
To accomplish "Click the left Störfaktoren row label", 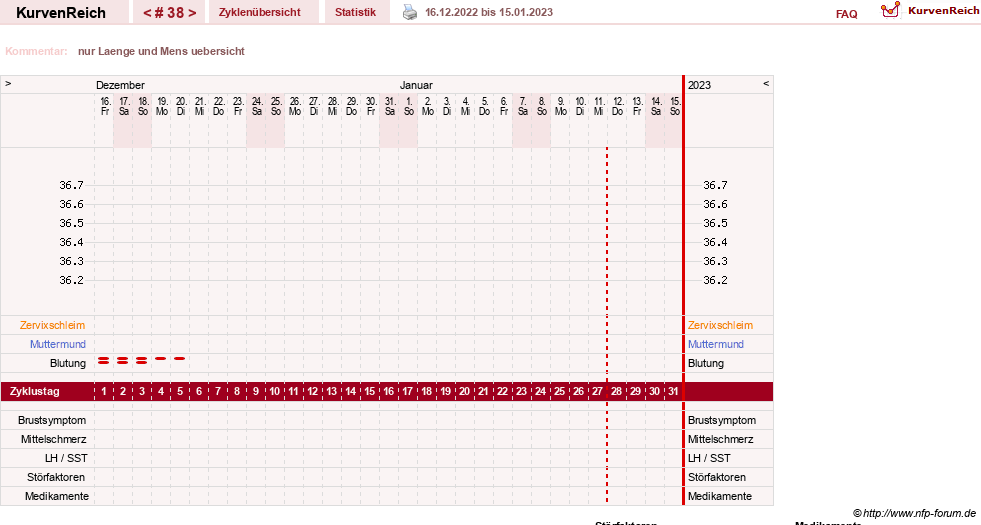I will click(56, 477).
